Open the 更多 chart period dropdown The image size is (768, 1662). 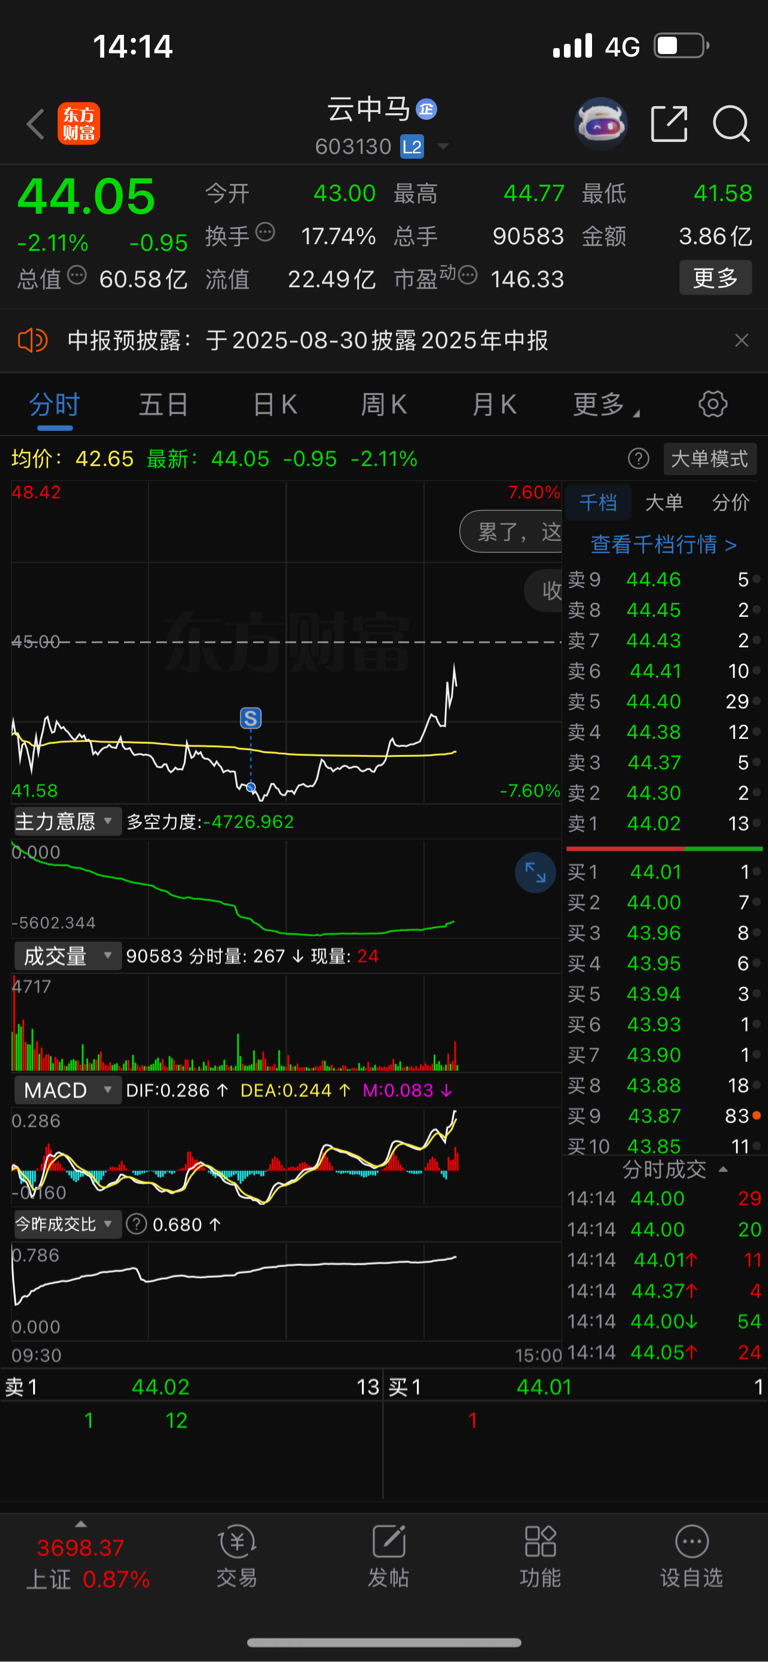(606, 404)
